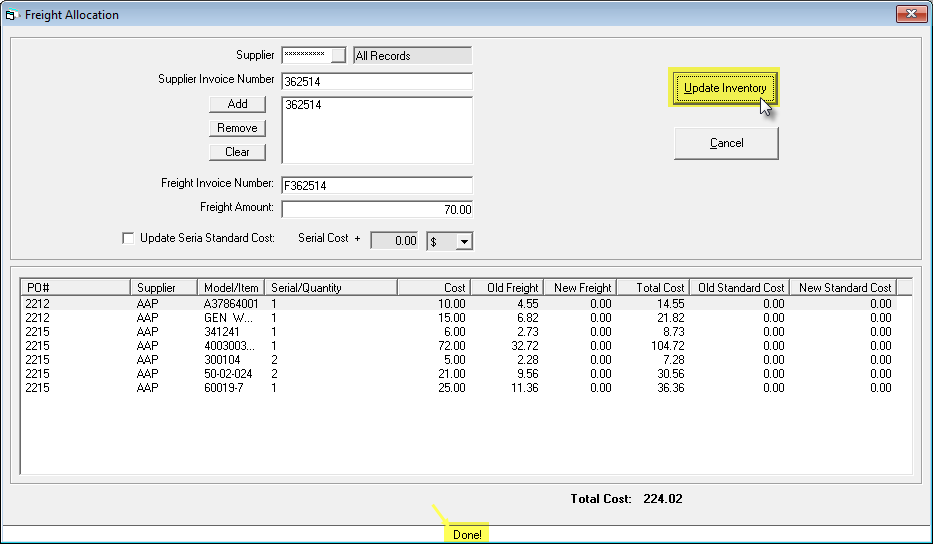The image size is (933, 544).
Task: Click the 11.36 old freight cell
Action: [524, 387]
